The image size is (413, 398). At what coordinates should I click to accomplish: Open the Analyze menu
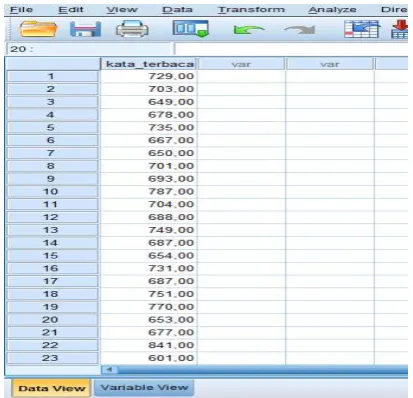tap(332, 10)
